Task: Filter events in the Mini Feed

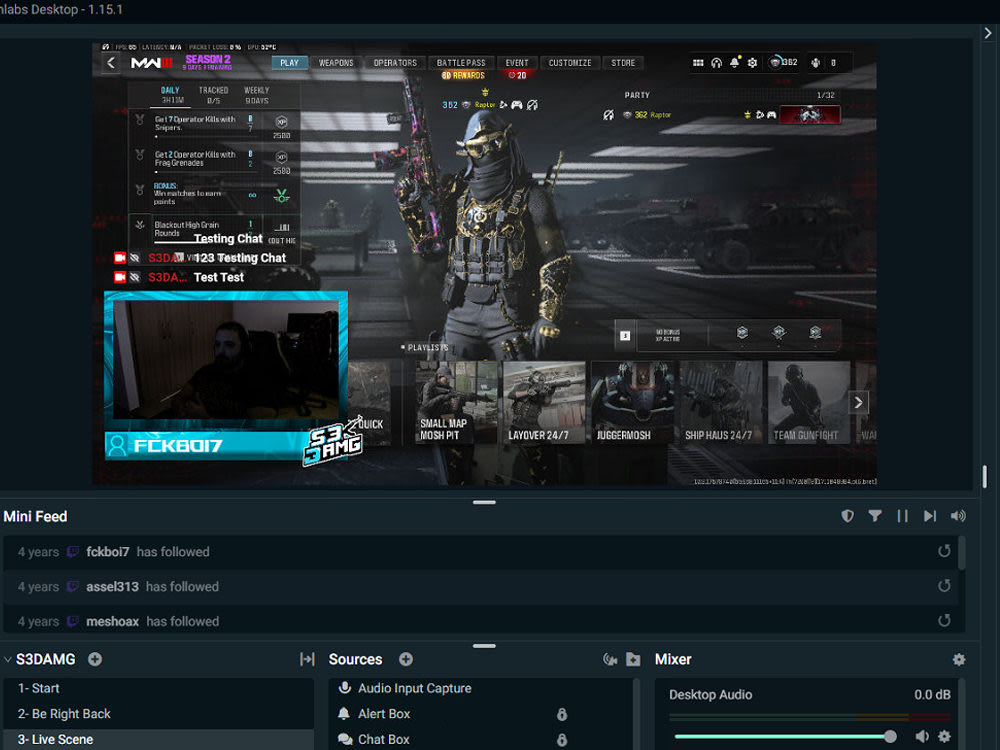Action: pos(876,516)
